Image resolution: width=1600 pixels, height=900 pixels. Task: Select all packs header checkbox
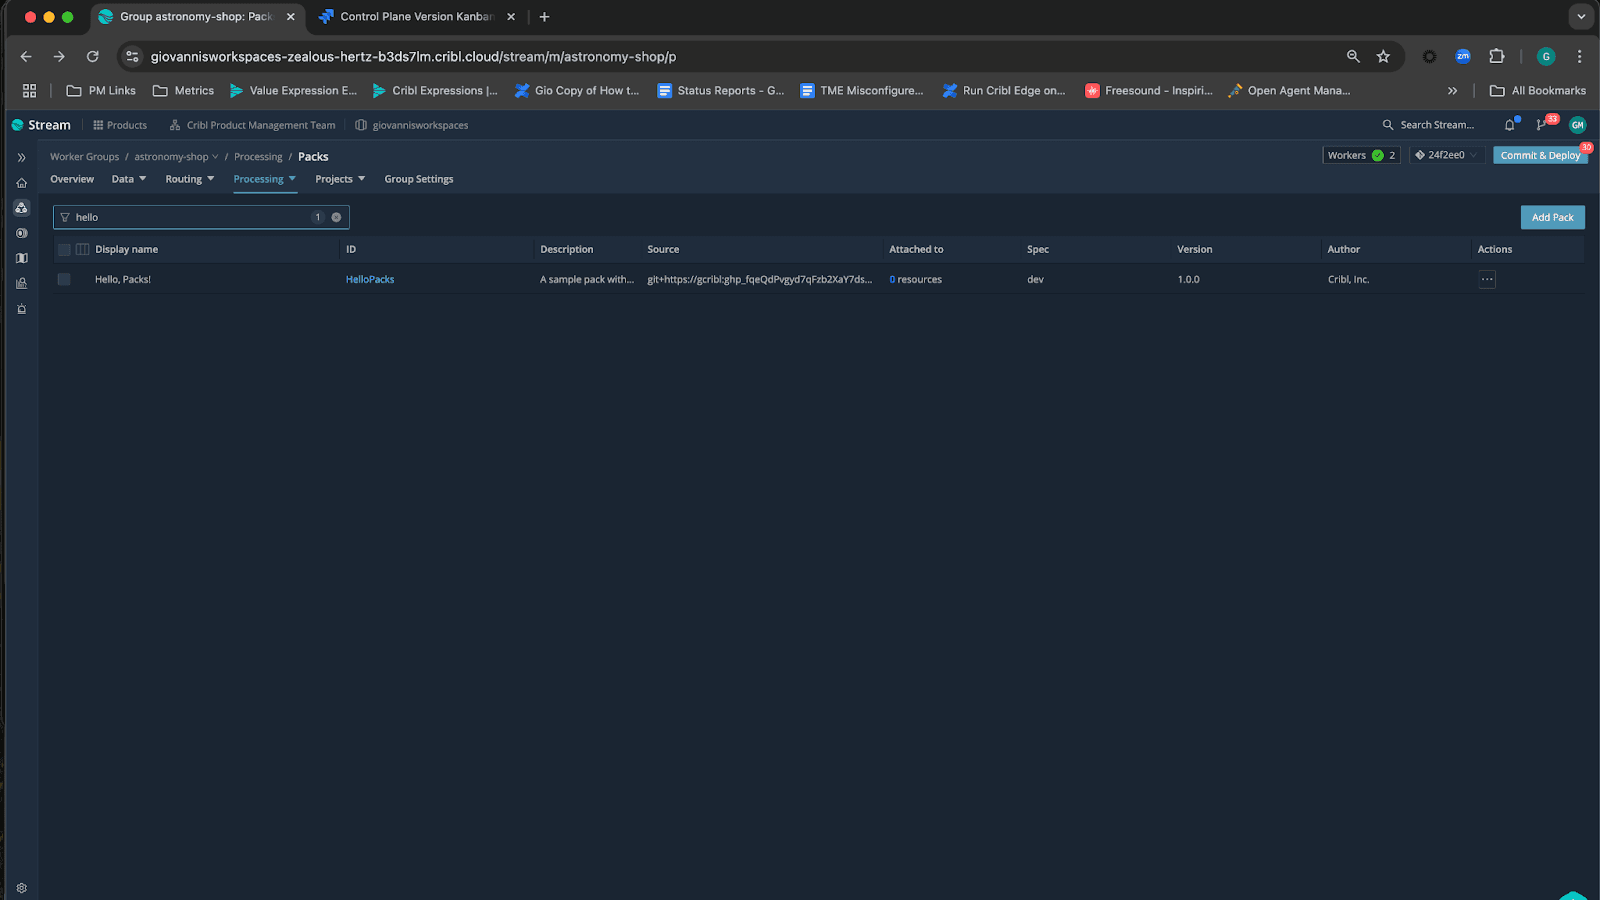point(64,250)
